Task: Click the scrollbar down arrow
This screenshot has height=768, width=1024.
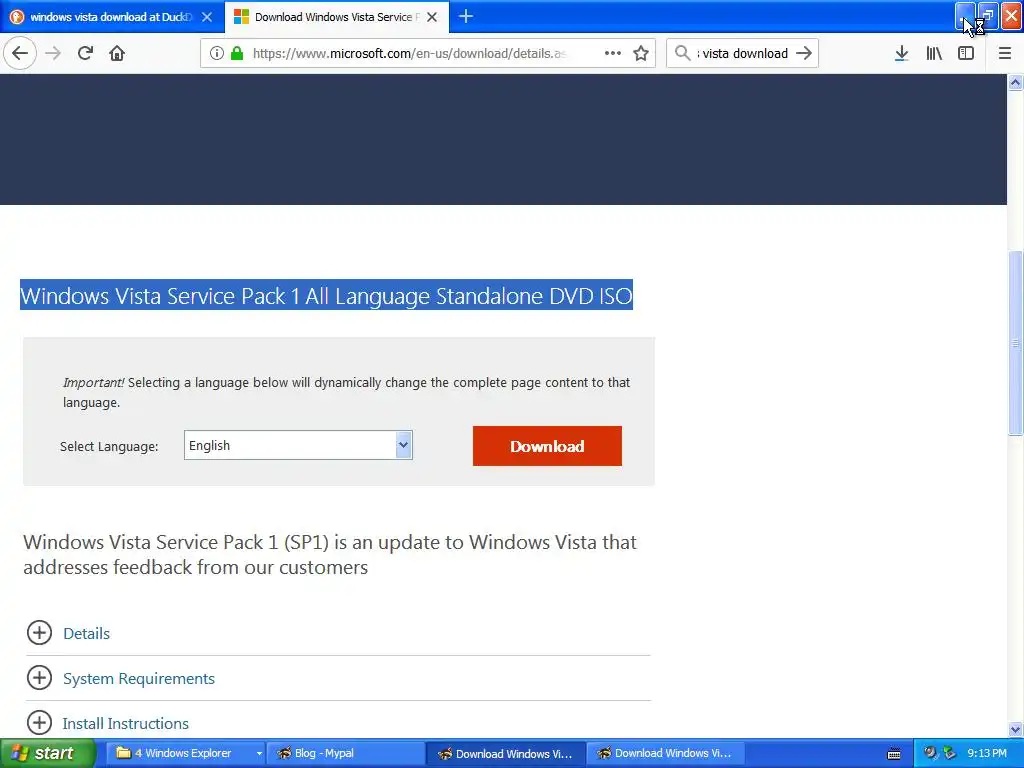Action: pos(1015,729)
